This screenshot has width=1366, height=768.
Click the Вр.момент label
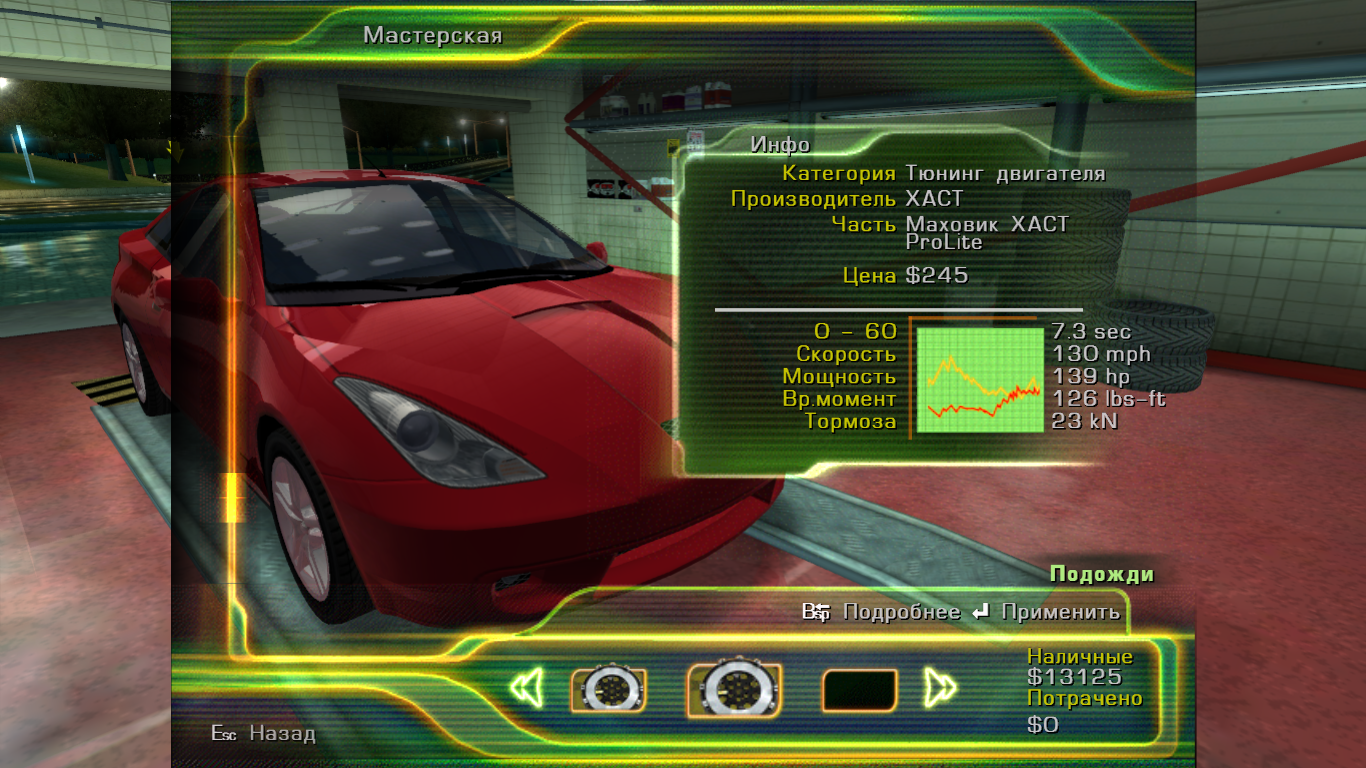(x=839, y=399)
